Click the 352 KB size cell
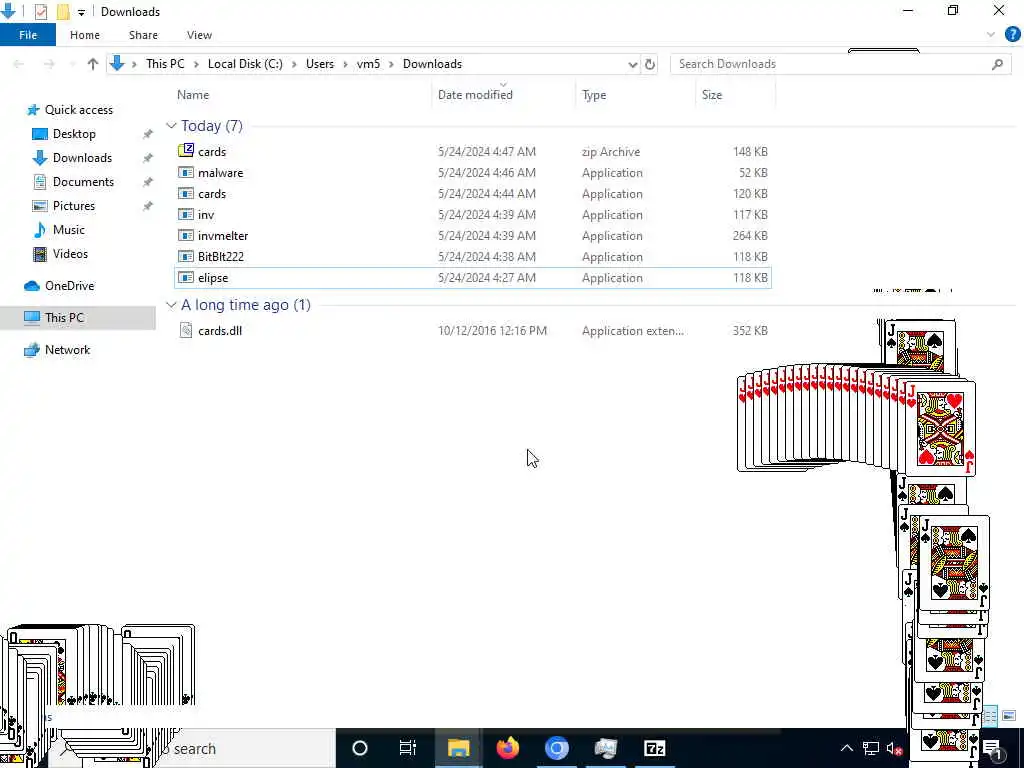The width and height of the screenshot is (1024, 768). pyautogui.click(x=750, y=330)
